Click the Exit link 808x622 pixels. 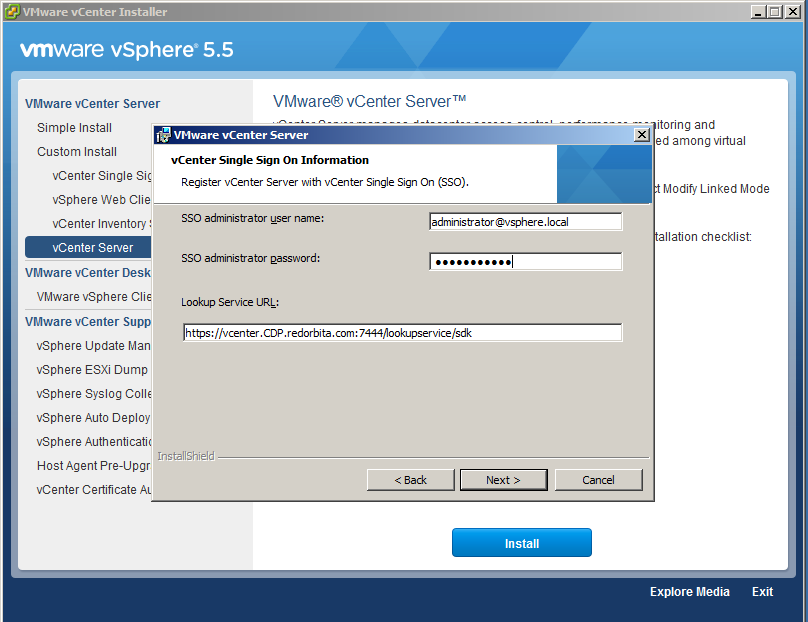(x=762, y=592)
